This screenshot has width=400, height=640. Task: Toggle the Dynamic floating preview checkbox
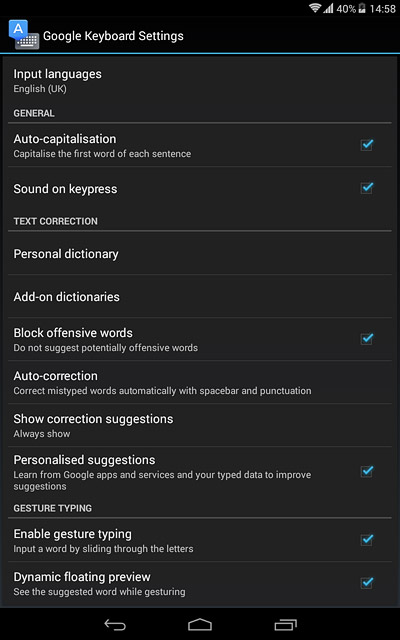click(367, 583)
